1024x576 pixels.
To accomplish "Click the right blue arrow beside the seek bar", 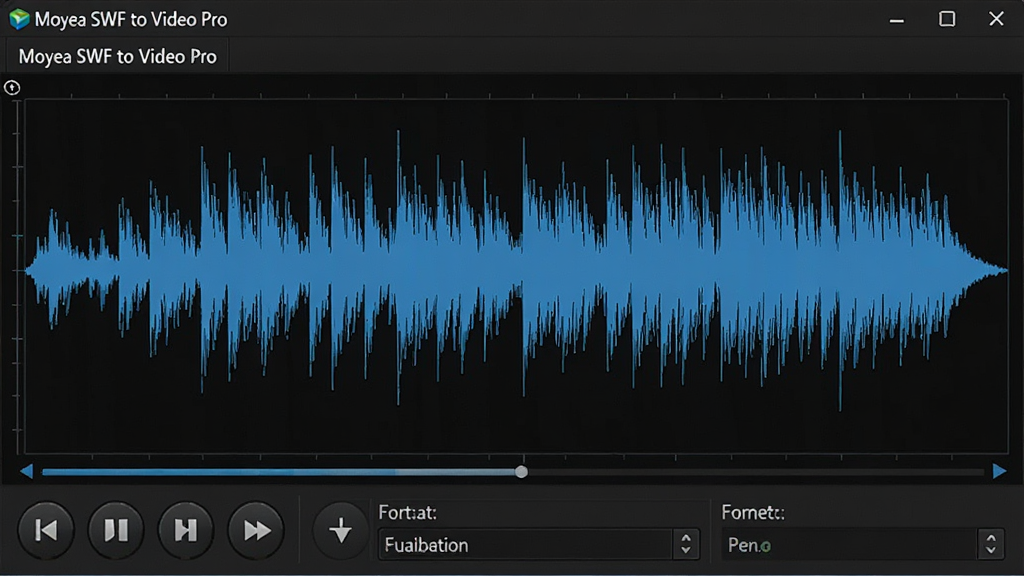I will pos(999,471).
